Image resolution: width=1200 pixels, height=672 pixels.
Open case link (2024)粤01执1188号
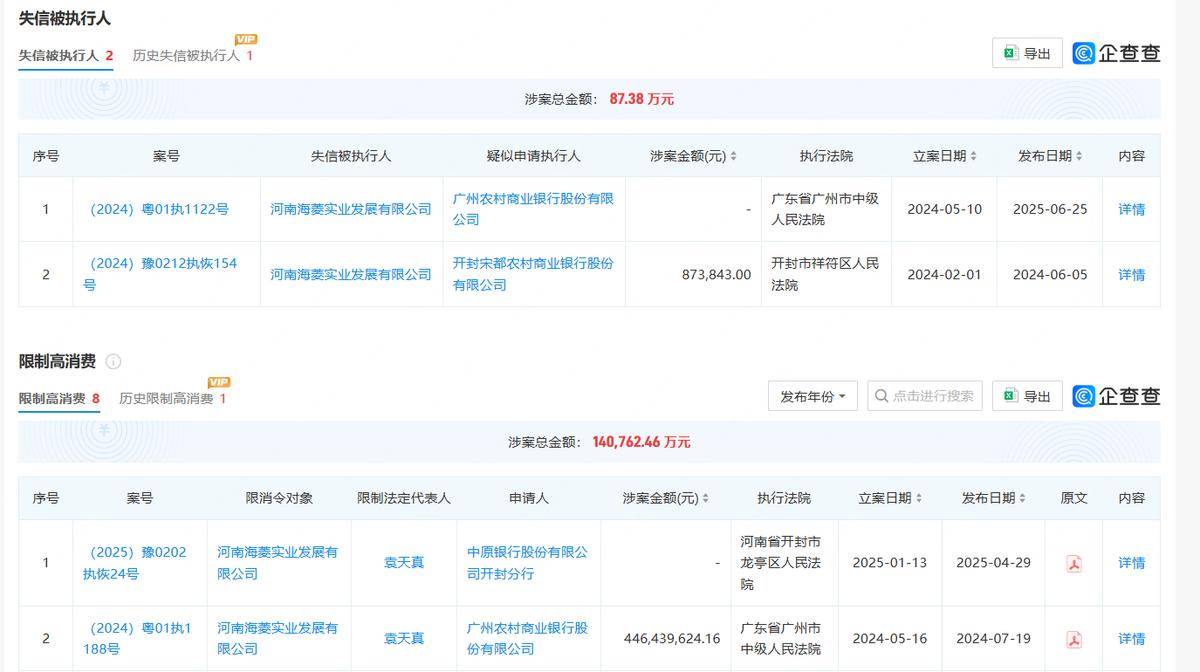(x=137, y=639)
